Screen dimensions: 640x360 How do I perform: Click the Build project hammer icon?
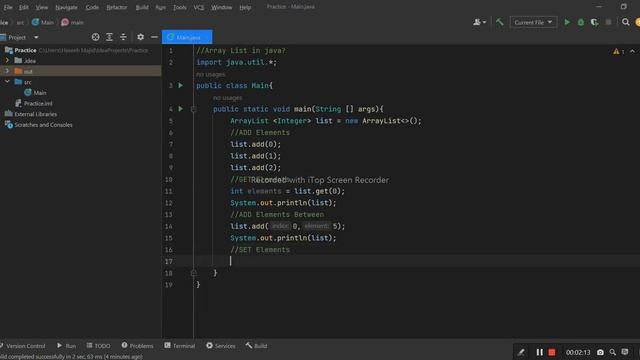pos(500,22)
